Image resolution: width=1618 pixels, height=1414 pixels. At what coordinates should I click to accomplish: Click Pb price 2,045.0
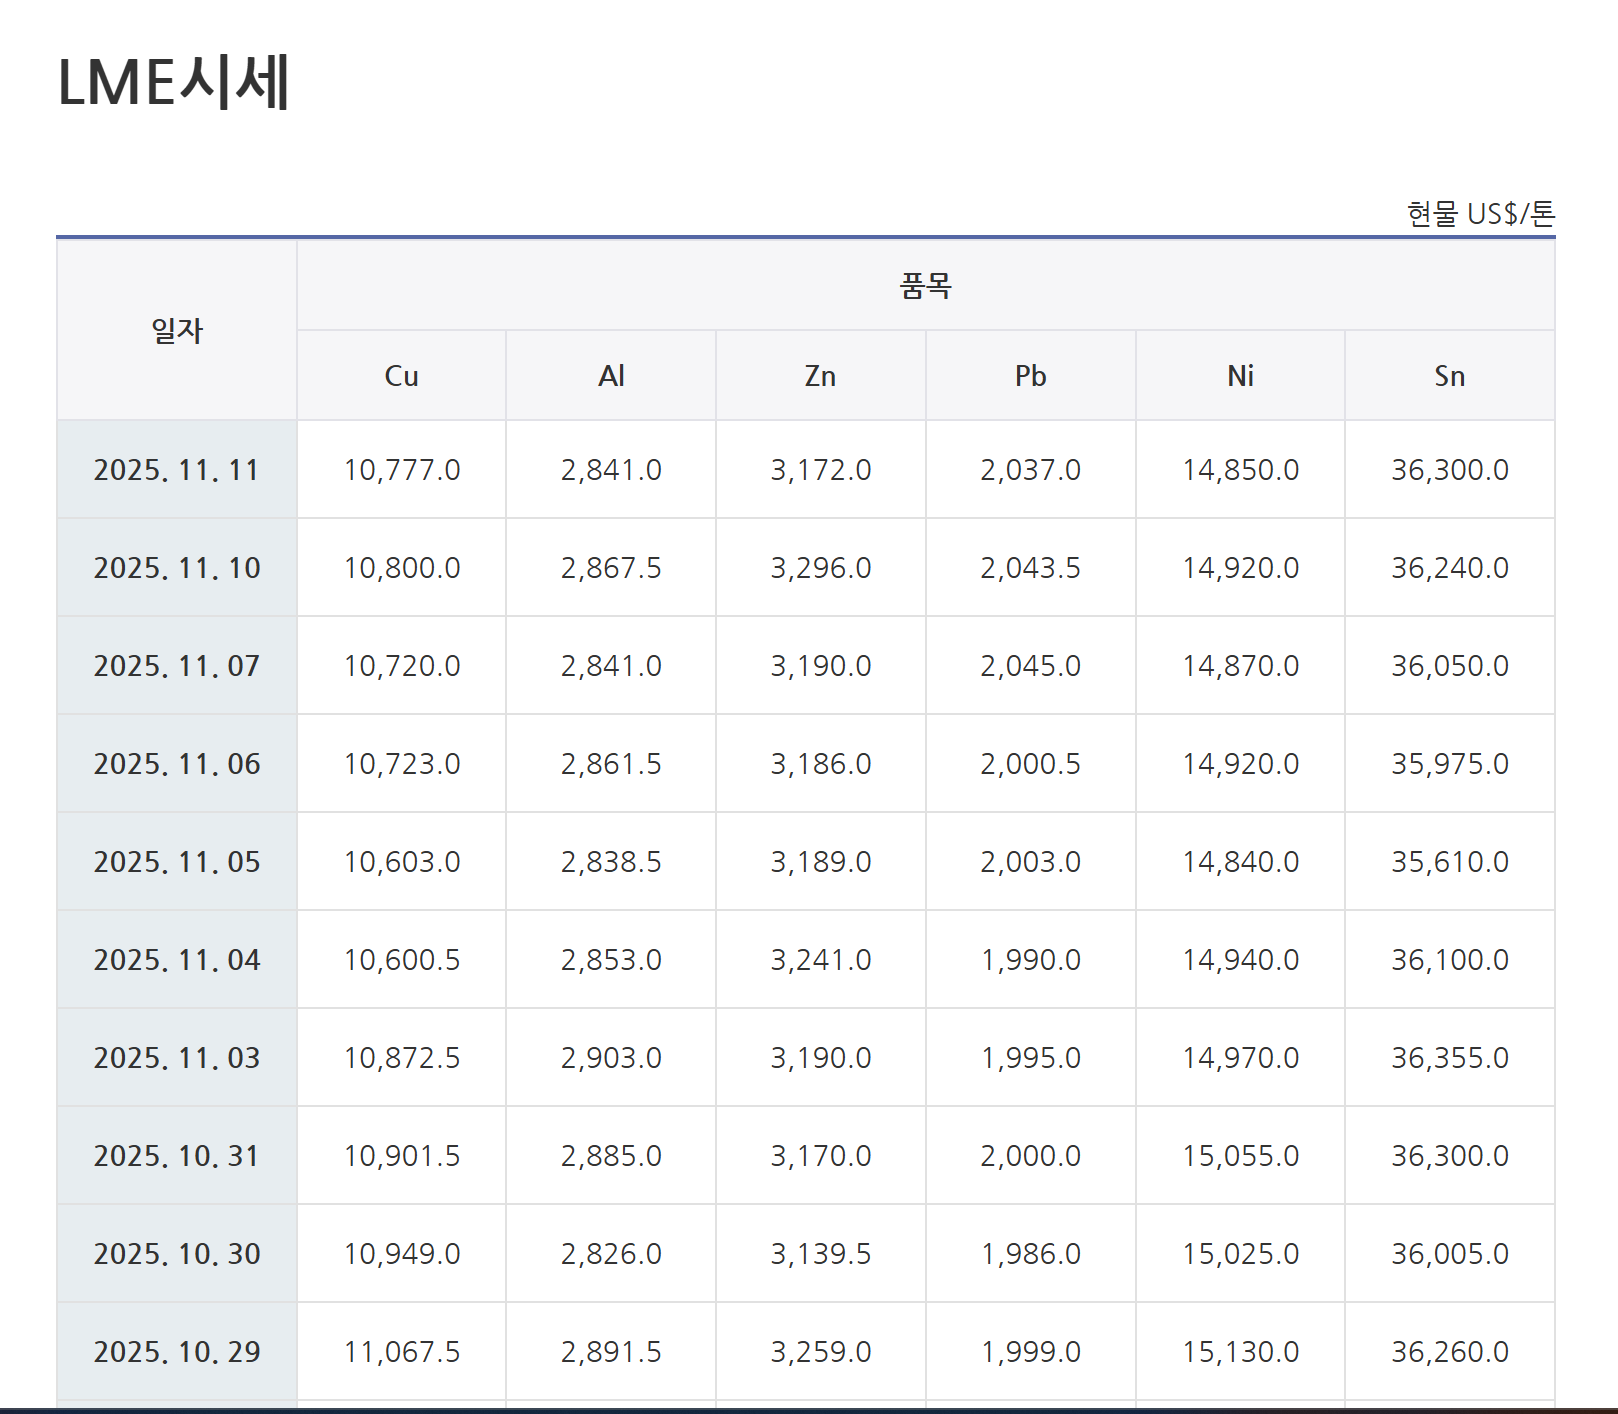pos(1030,666)
